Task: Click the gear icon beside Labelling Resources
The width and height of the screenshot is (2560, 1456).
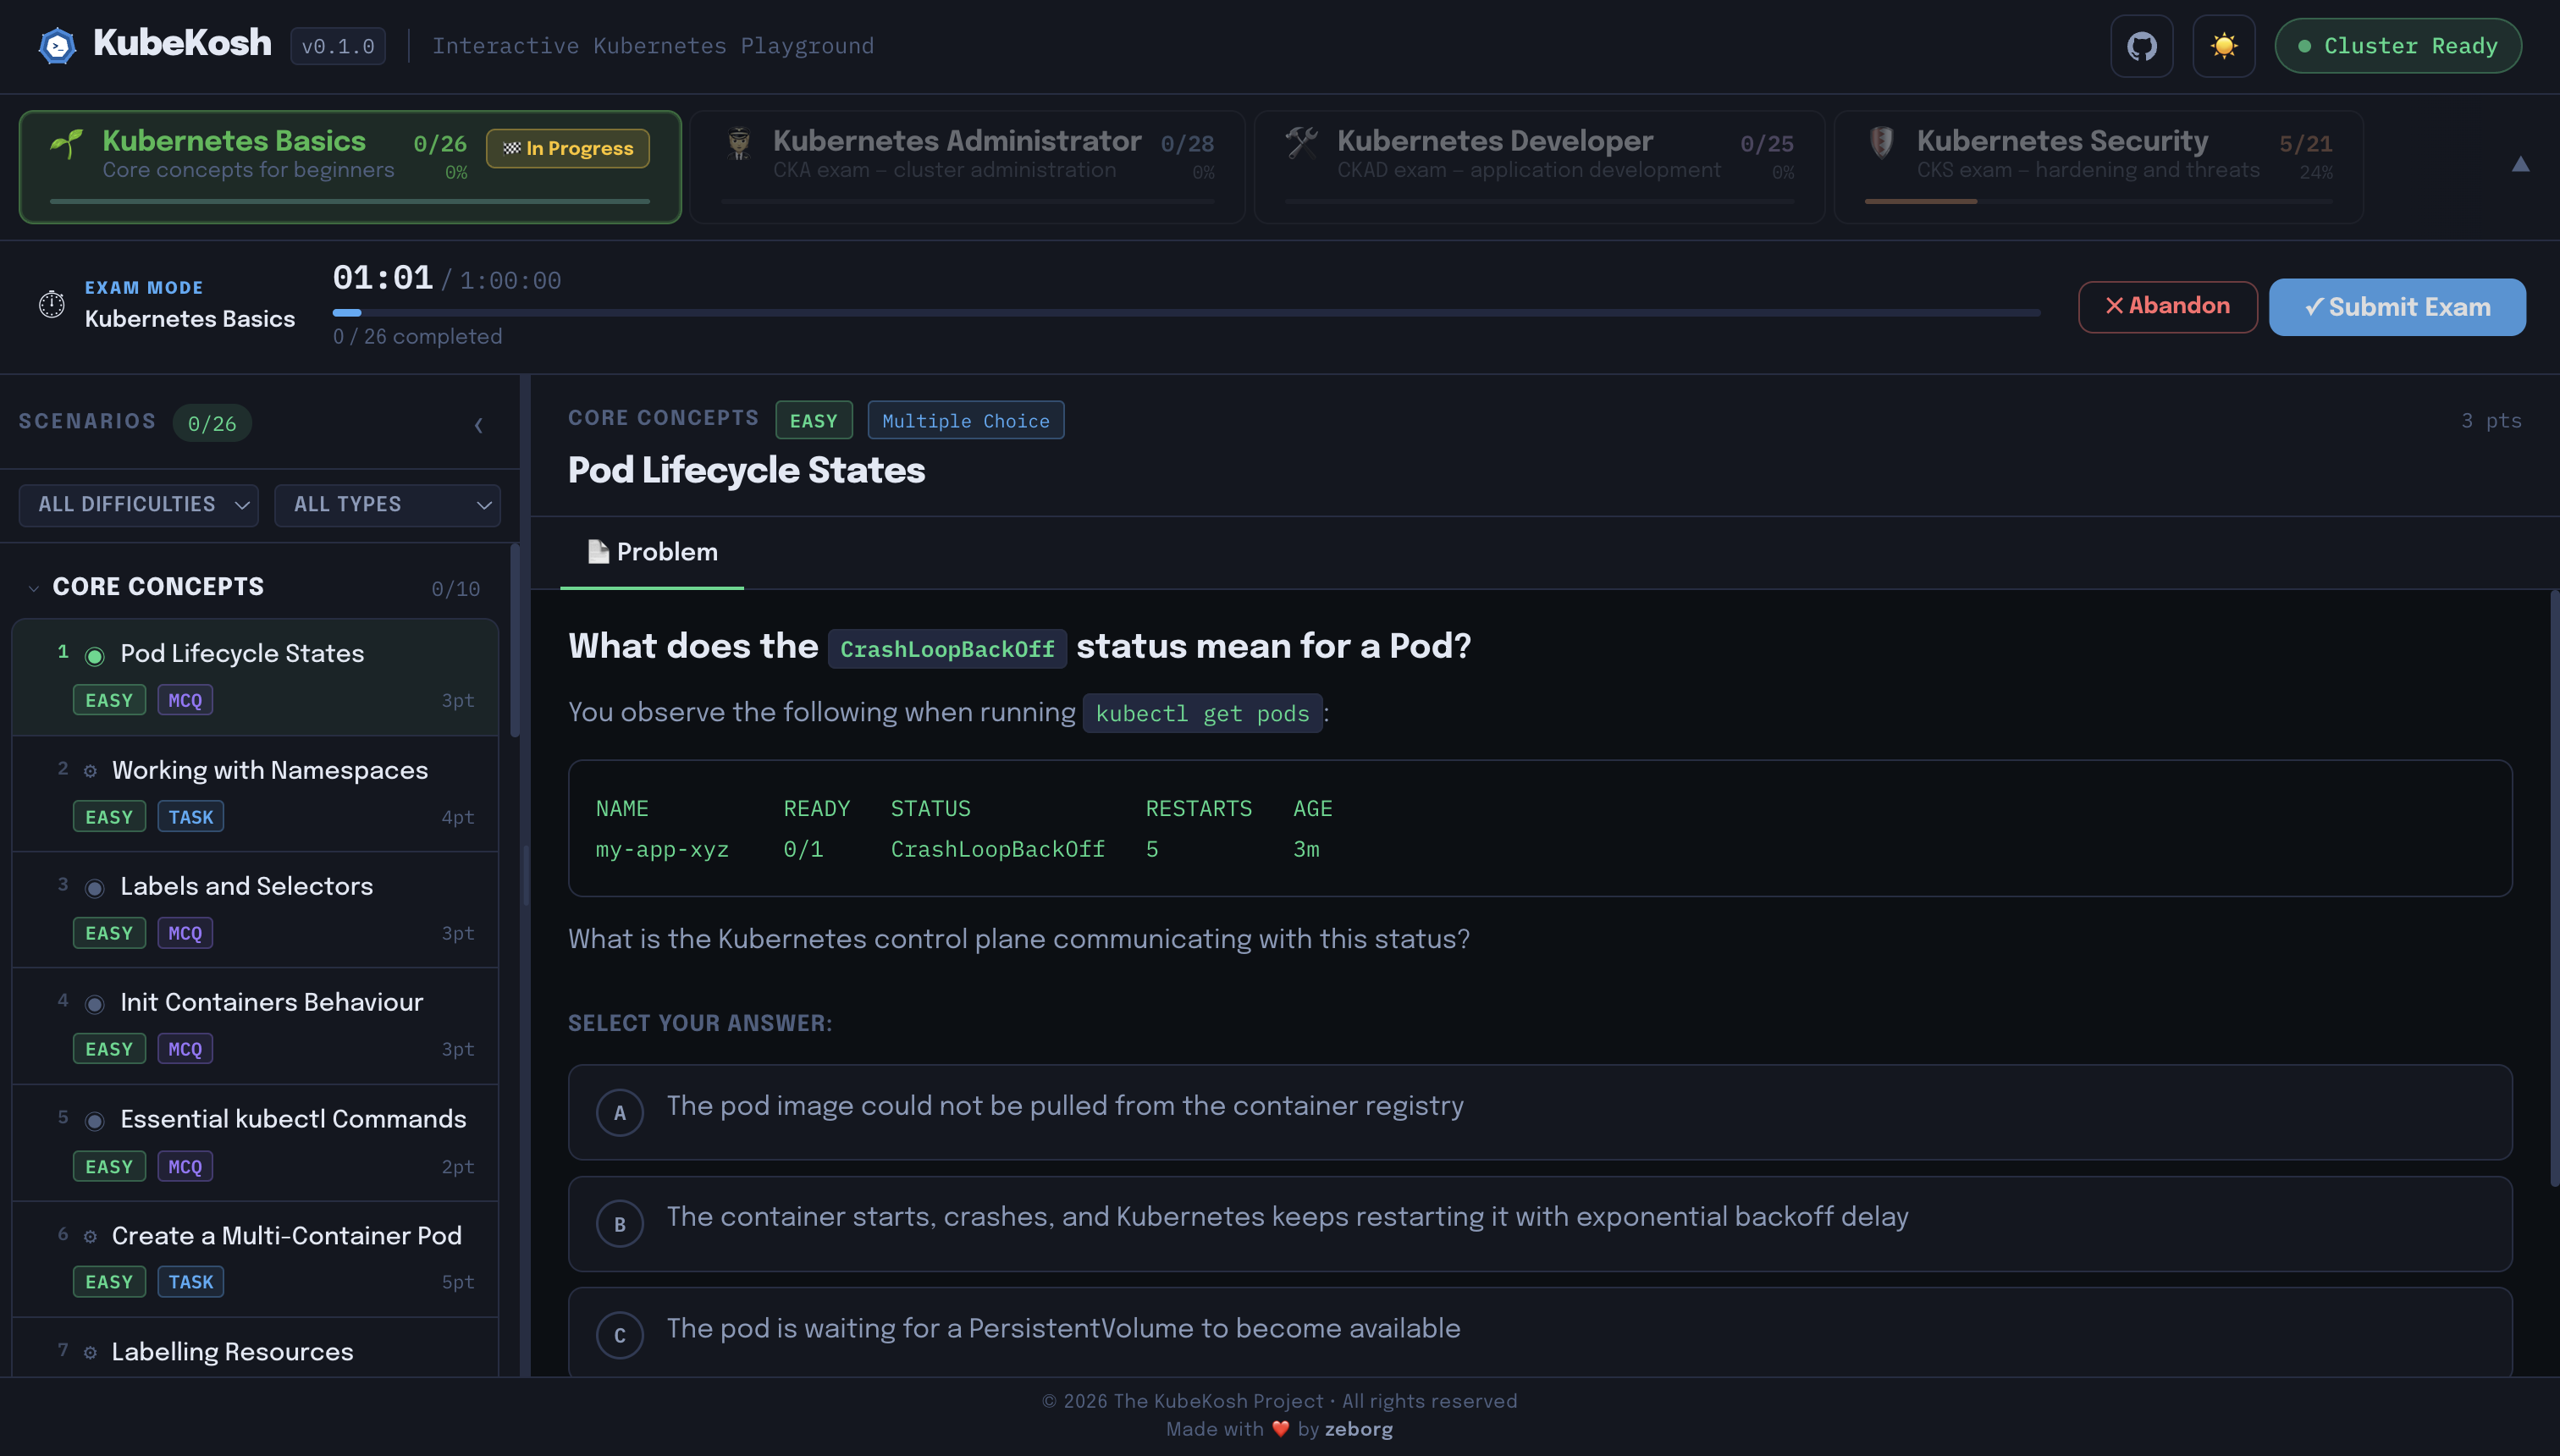Action: pos(90,1353)
